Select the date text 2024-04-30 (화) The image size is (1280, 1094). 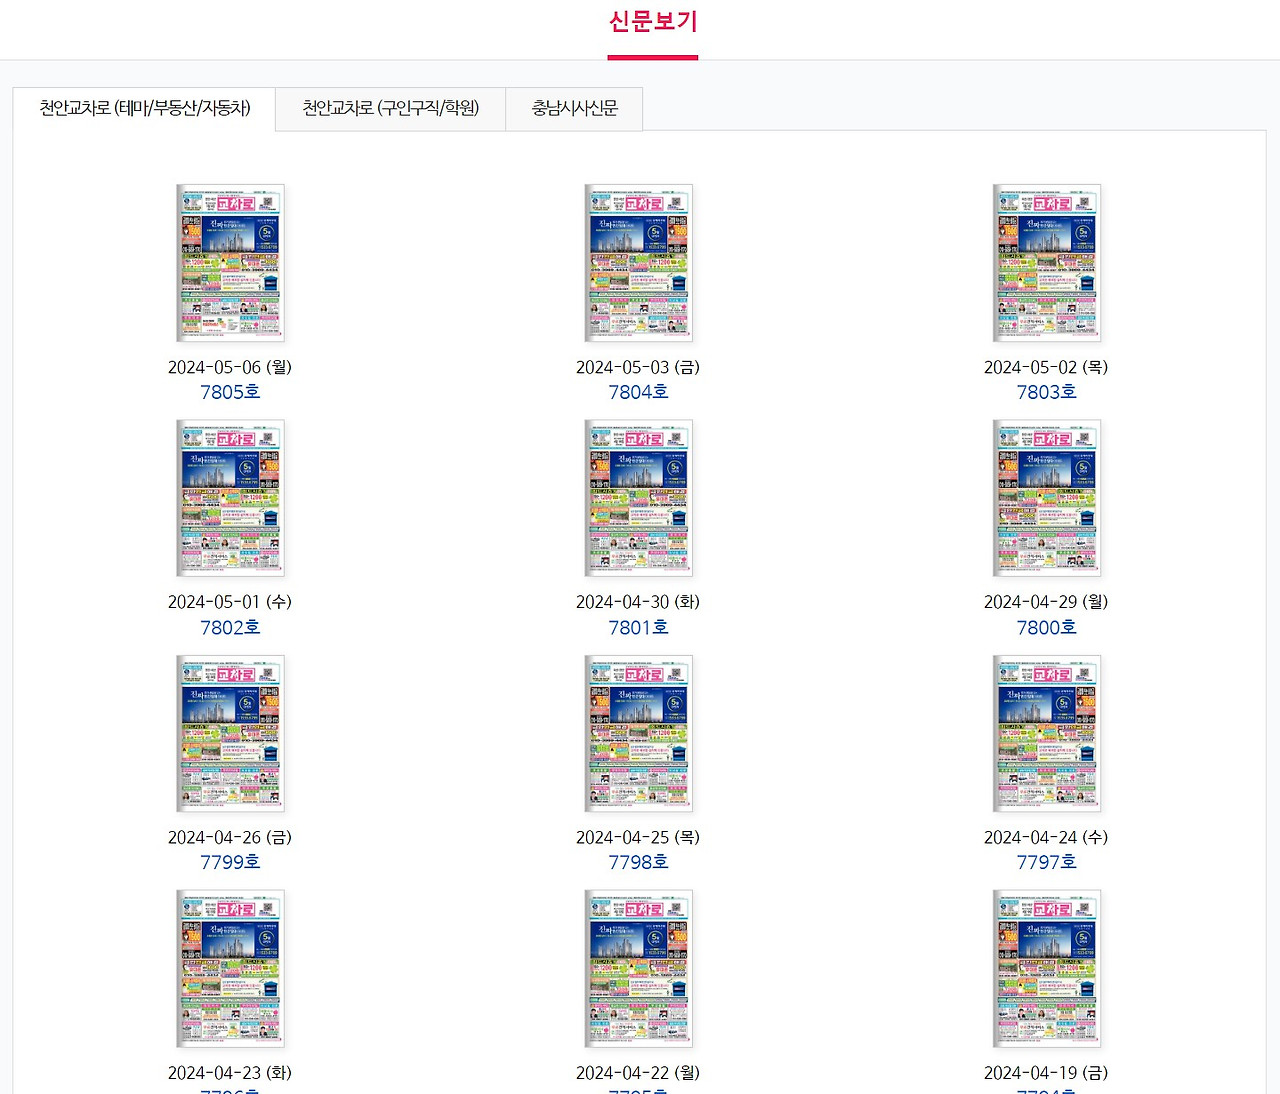638,602
